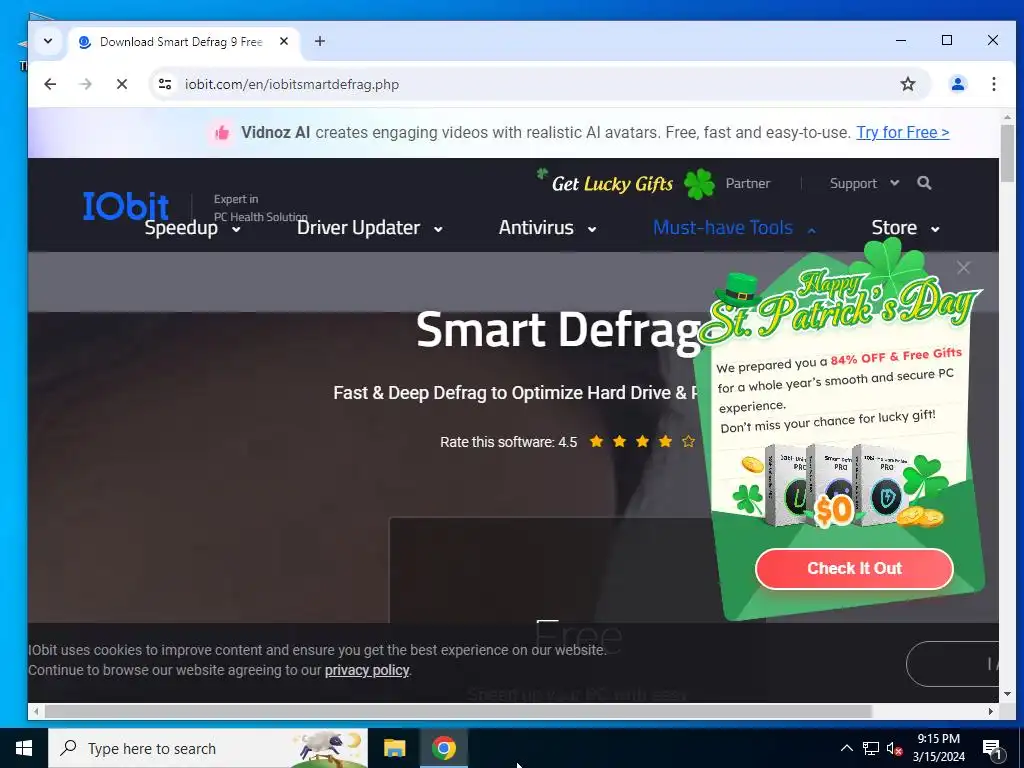Click the page scroll down arrow
This screenshot has height=768, width=1024.
click(x=1007, y=694)
